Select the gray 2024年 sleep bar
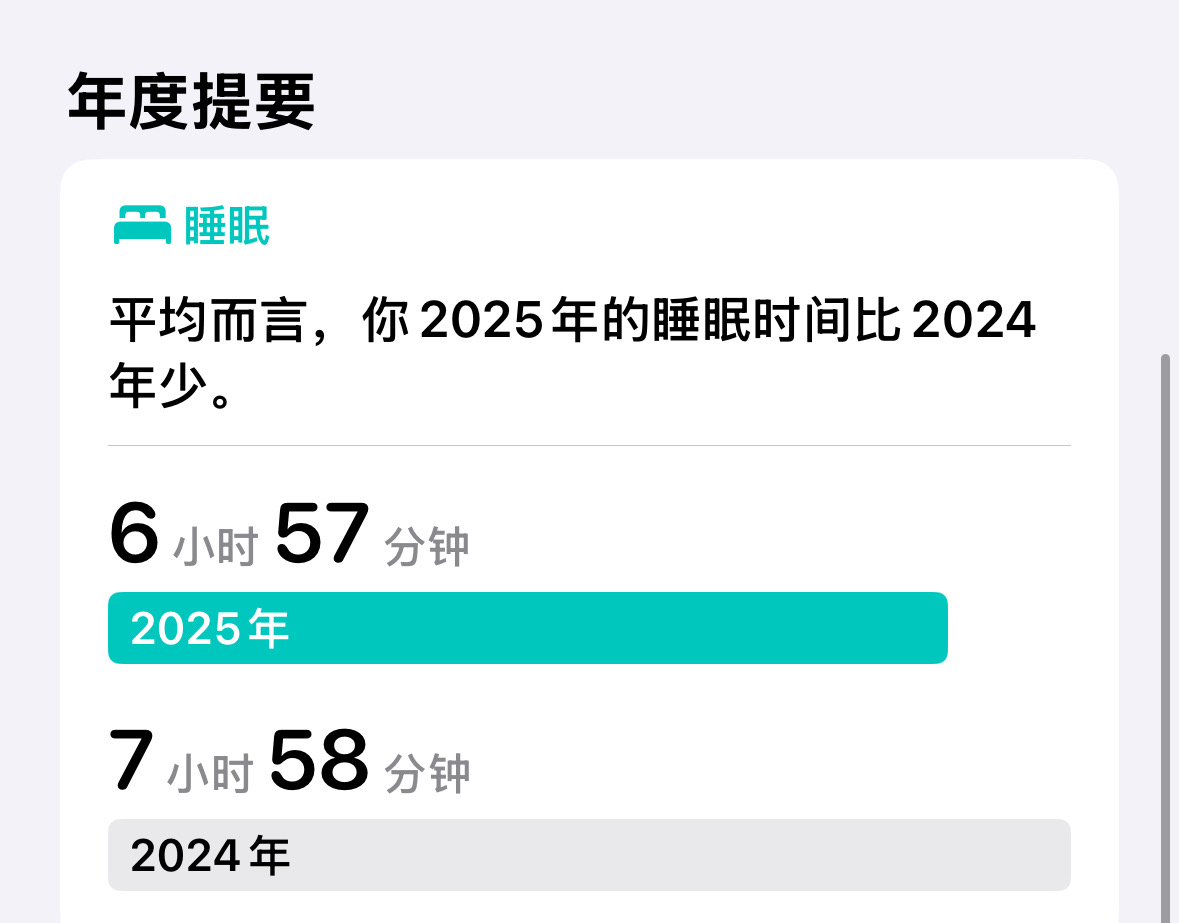The height and width of the screenshot is (923, 1179). coord(590,855)
